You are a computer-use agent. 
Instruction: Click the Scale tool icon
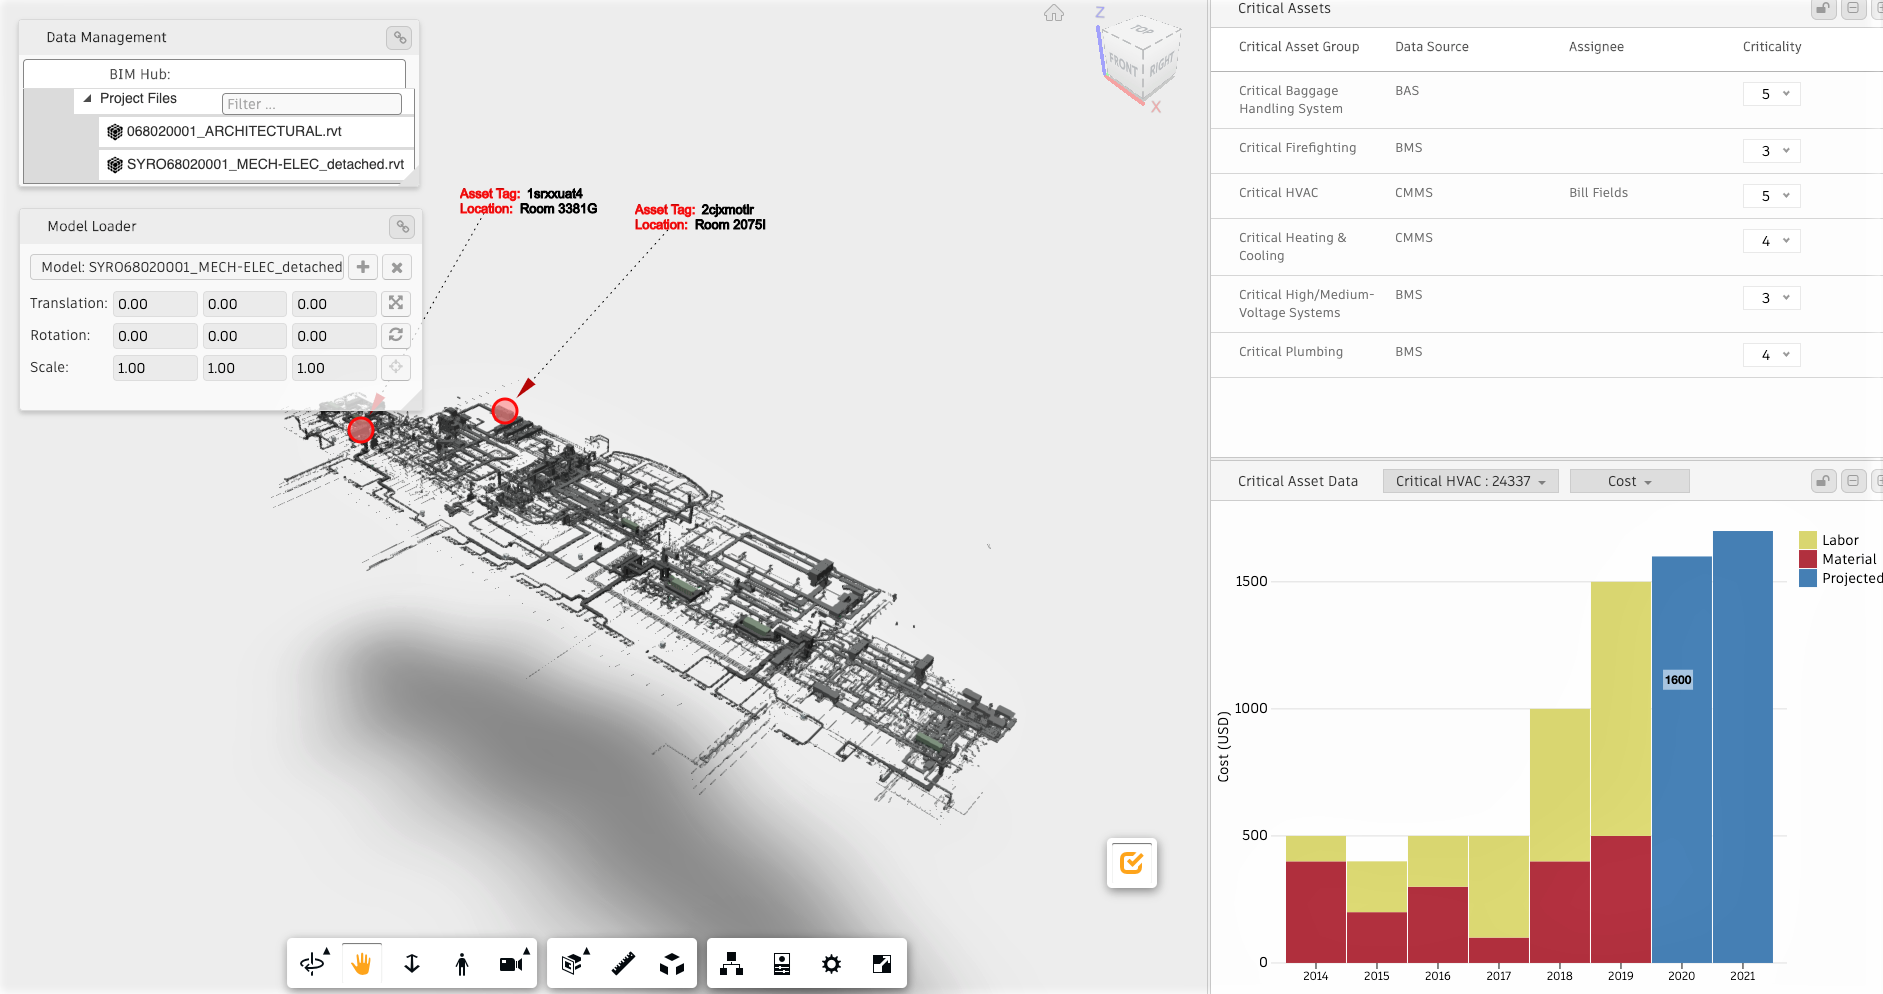[x=396, y=367]
